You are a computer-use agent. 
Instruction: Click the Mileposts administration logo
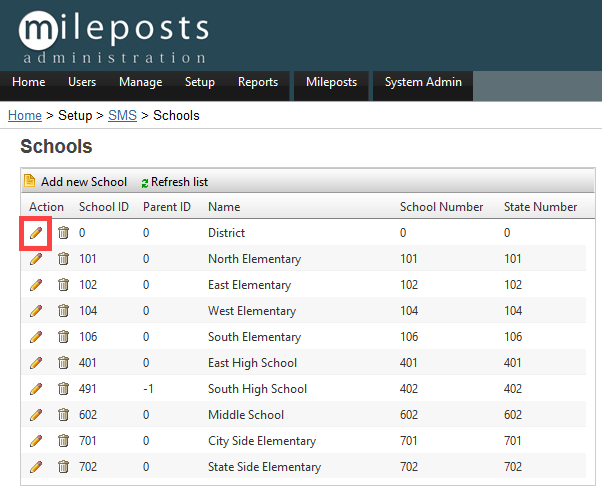coord(114,37)
